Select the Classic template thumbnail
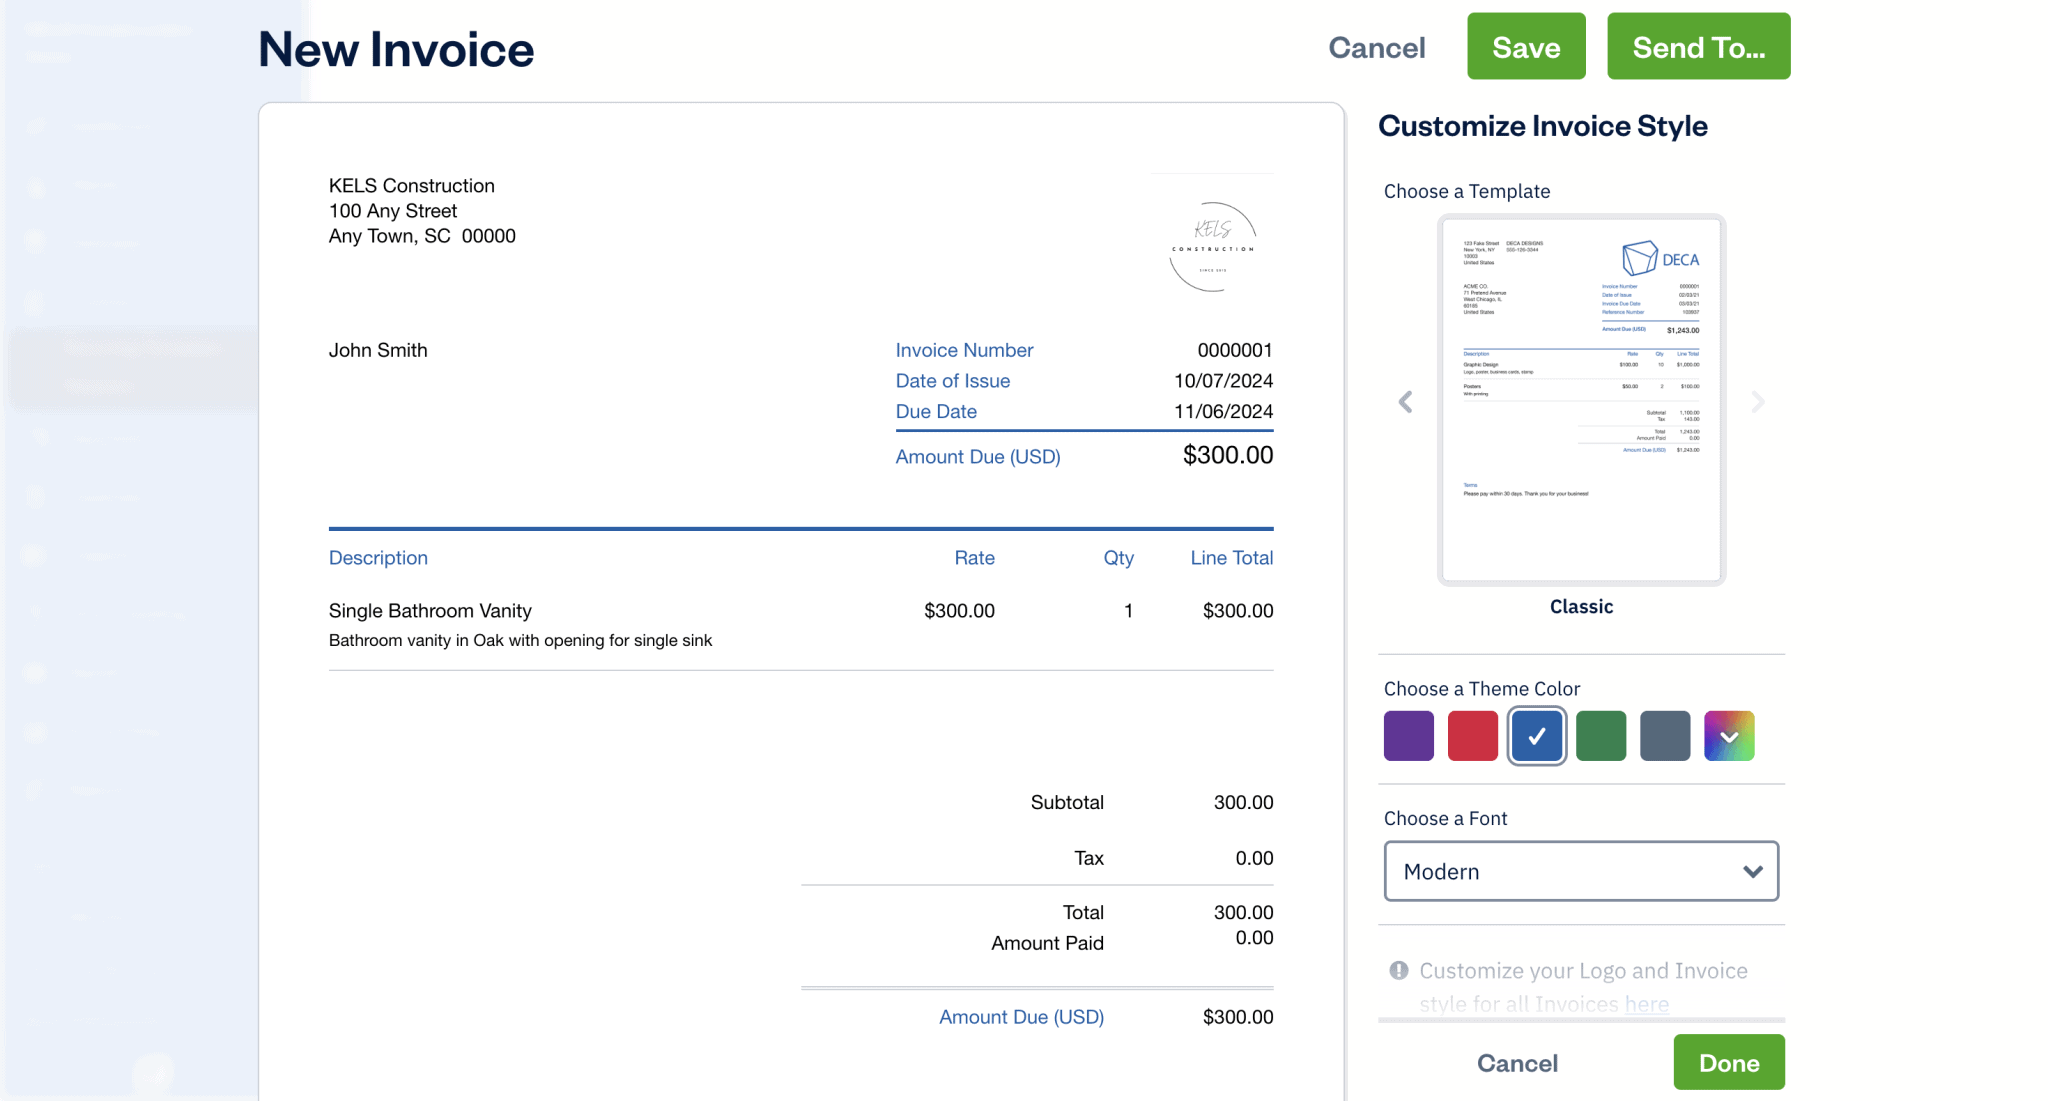 tap(1580, 400)
